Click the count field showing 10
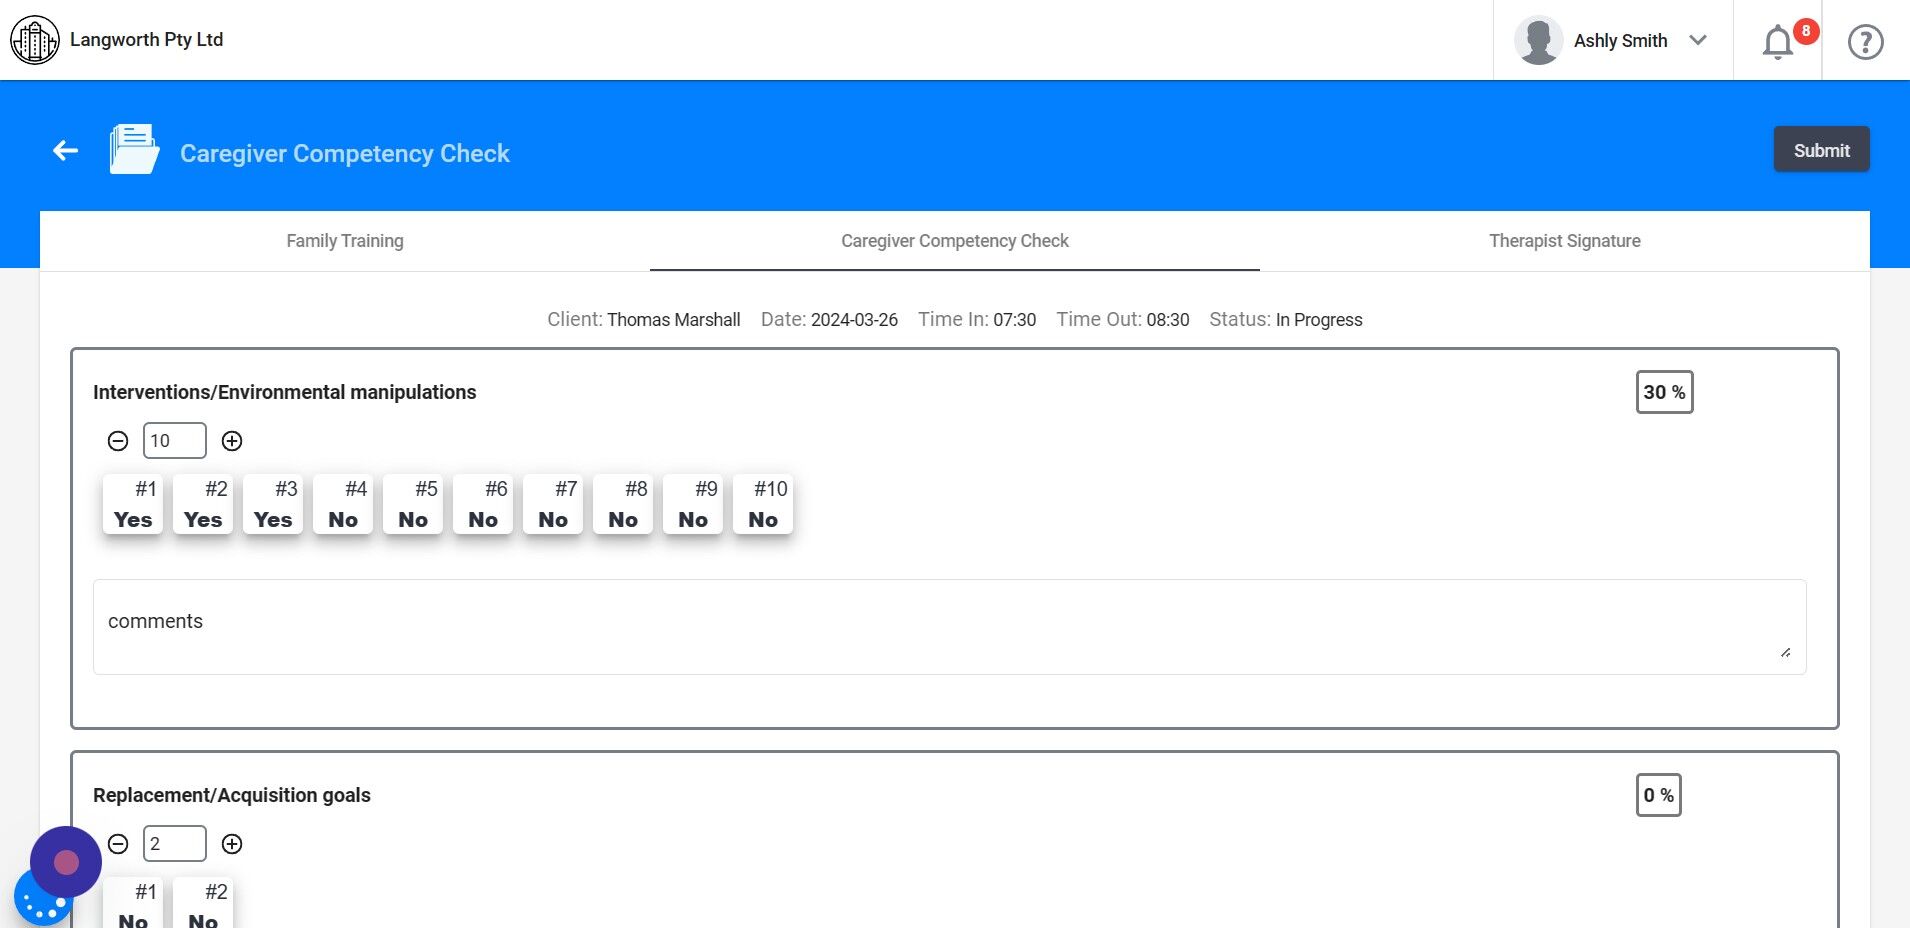 [x=174, y=440]
